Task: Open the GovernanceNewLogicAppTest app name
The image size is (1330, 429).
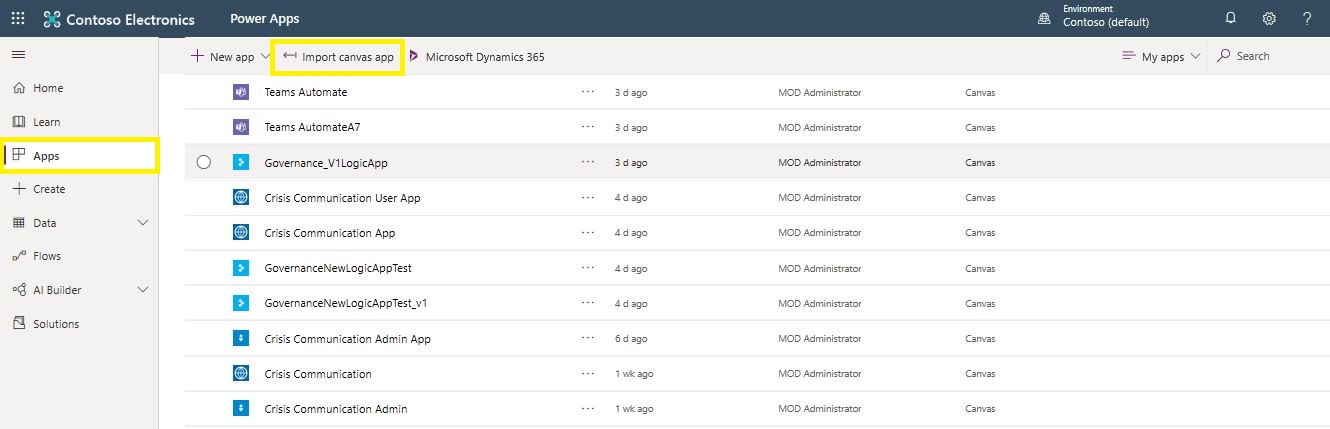Action: [338, 268]
